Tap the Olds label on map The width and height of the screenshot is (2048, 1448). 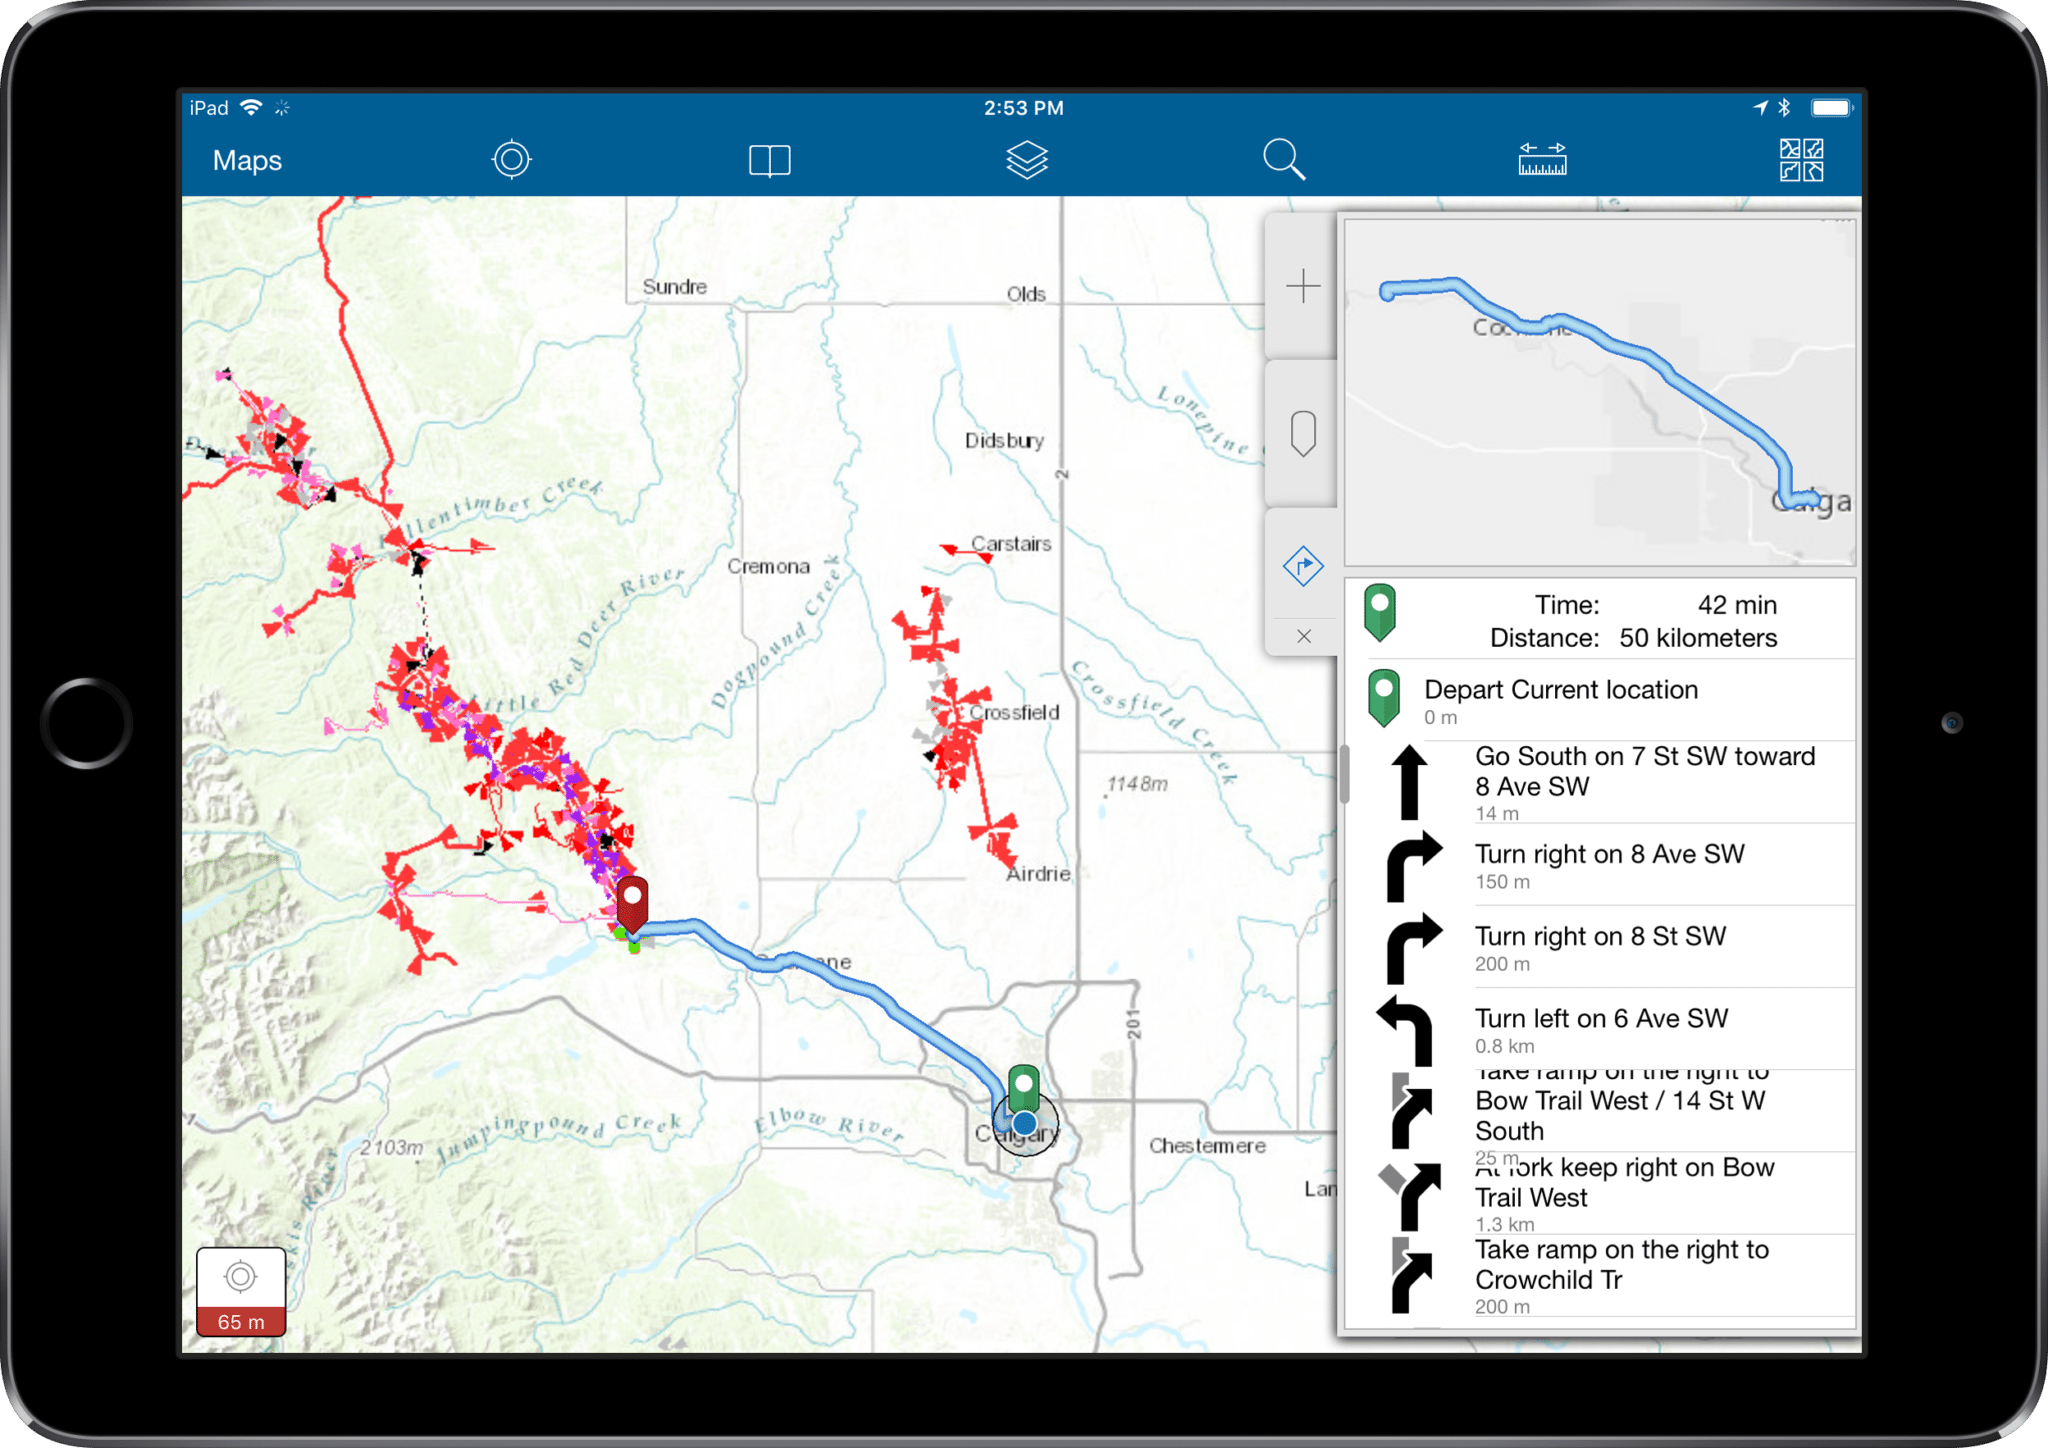click(x=1026, y=294)
